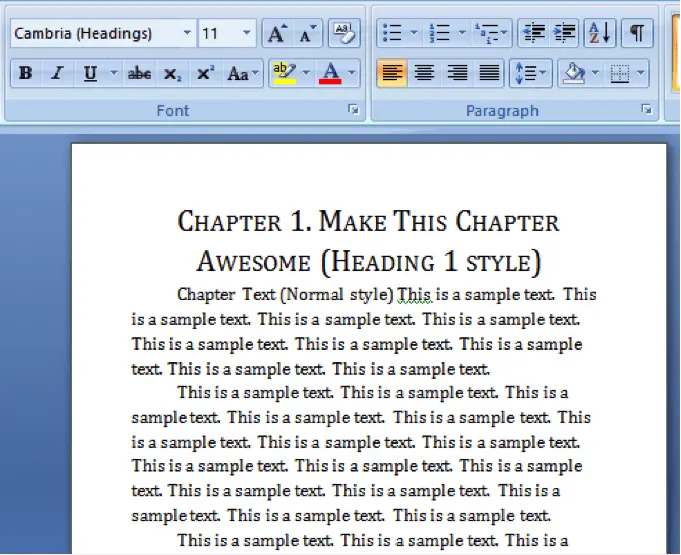Click "Chapter 1. Make This Chapter" heading line
Screen dimensions: 681x555
click(368, 221)
